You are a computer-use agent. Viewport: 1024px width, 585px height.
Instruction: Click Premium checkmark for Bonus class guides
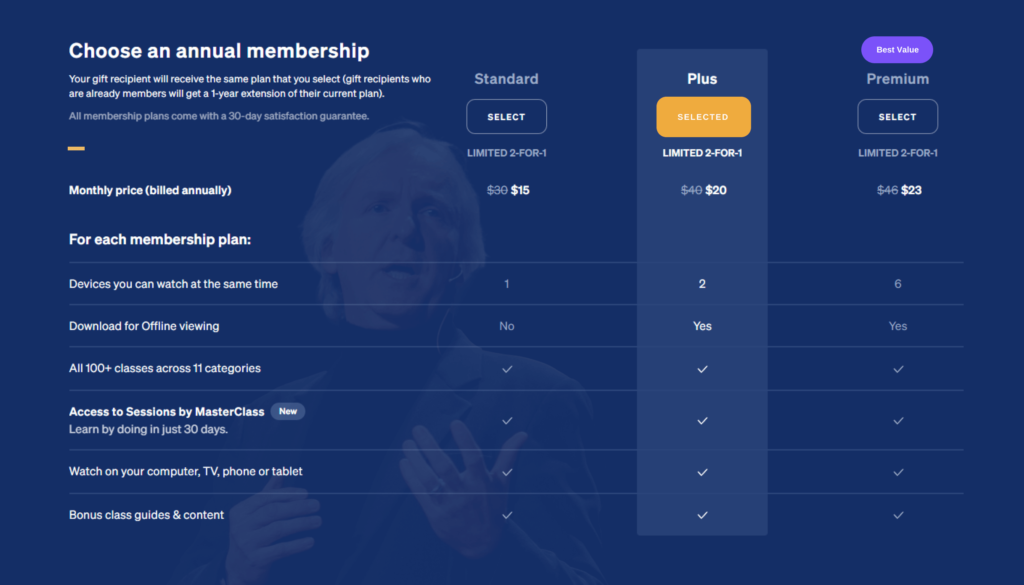(x=898, y=514)
